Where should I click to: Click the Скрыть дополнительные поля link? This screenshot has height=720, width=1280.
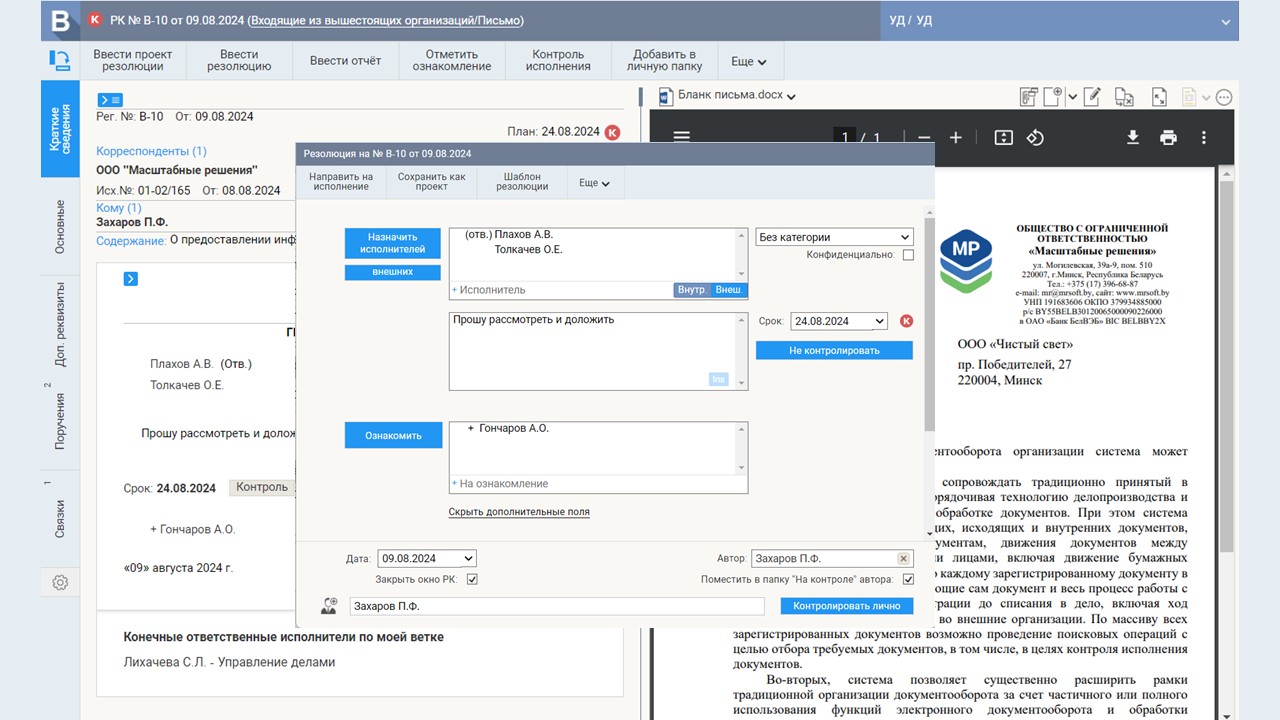point(518,512)
